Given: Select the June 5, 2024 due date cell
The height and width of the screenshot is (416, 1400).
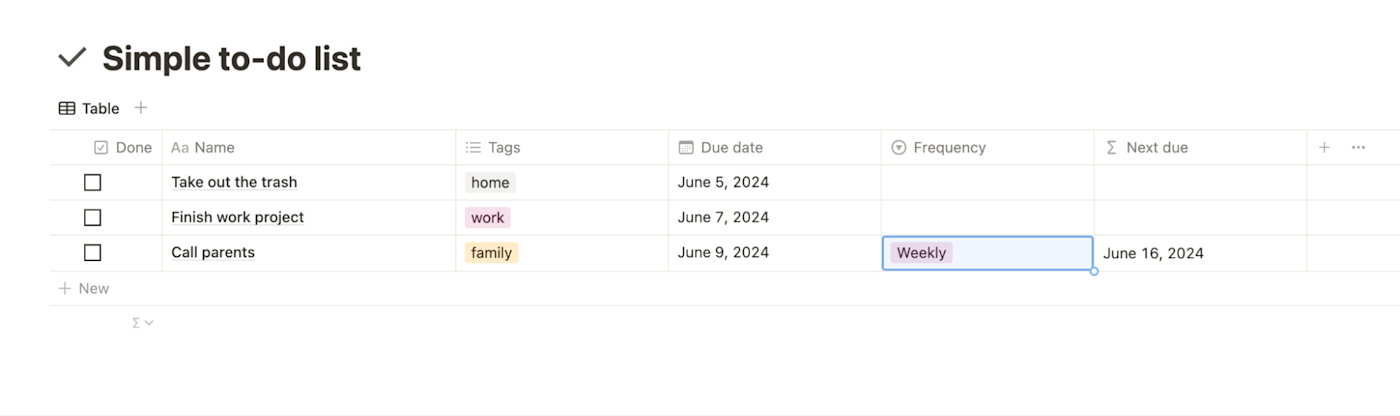Looking at the screenshot, I should [775, 182].
